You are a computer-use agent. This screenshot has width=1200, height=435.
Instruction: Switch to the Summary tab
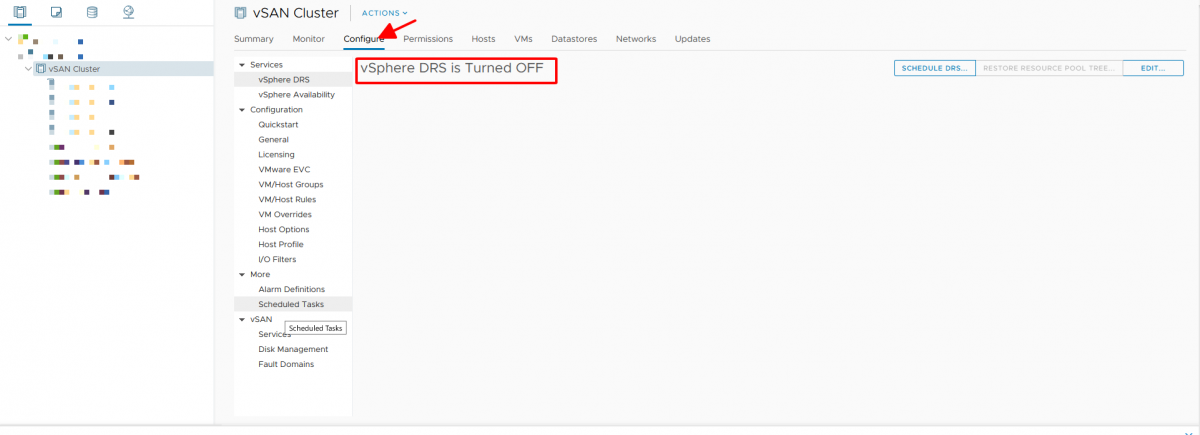coord(253,39)
